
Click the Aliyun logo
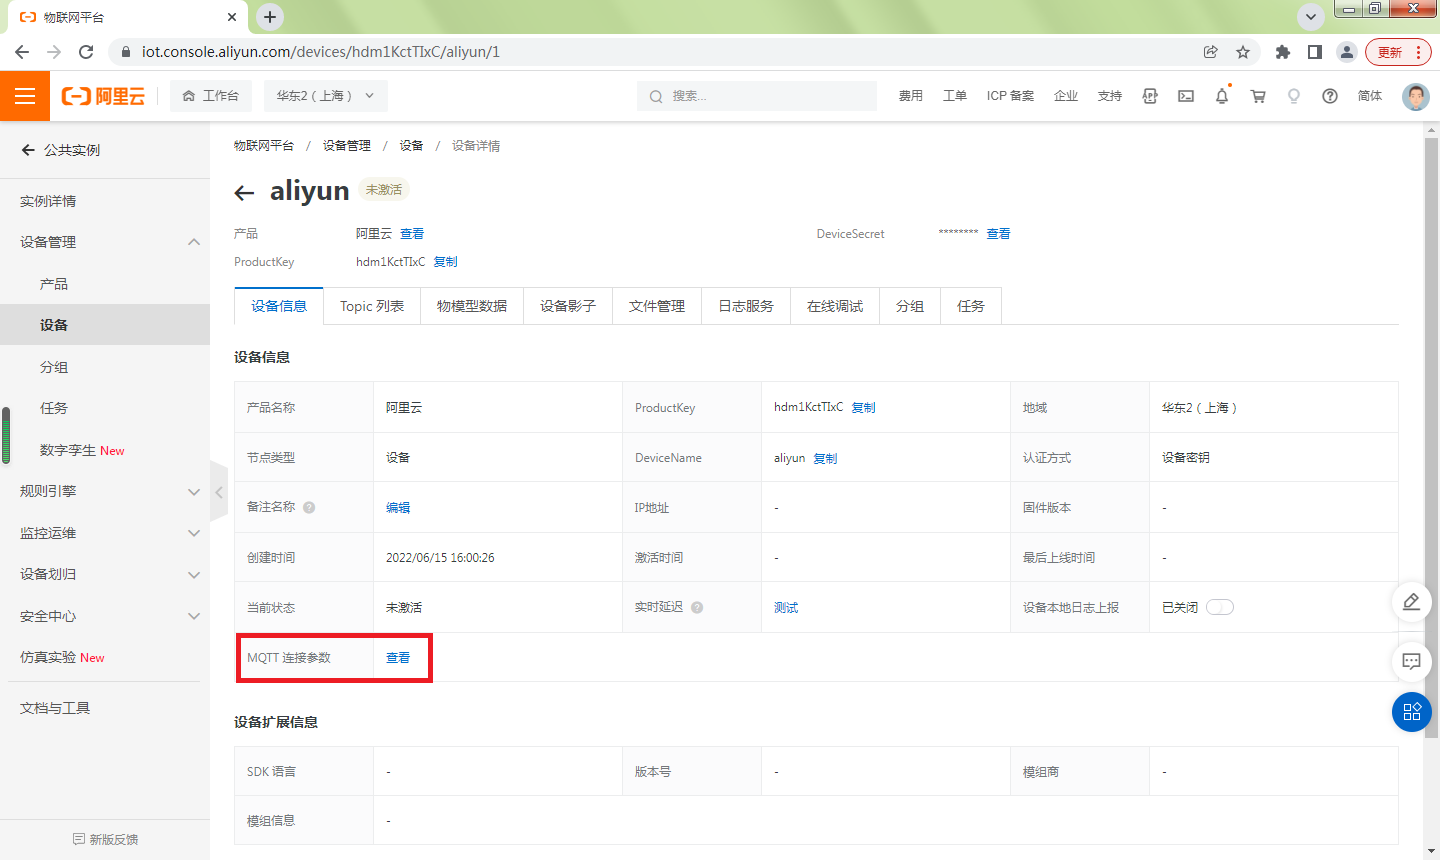[x=103, y=96]
